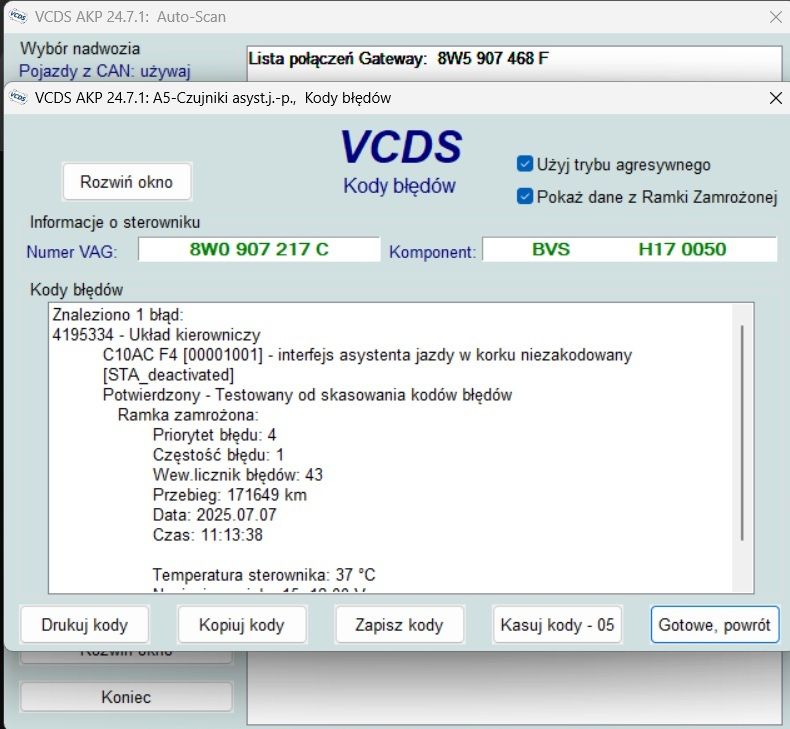
Task: Click the Potwierdzony - Testowany status line
Action: 307,394
